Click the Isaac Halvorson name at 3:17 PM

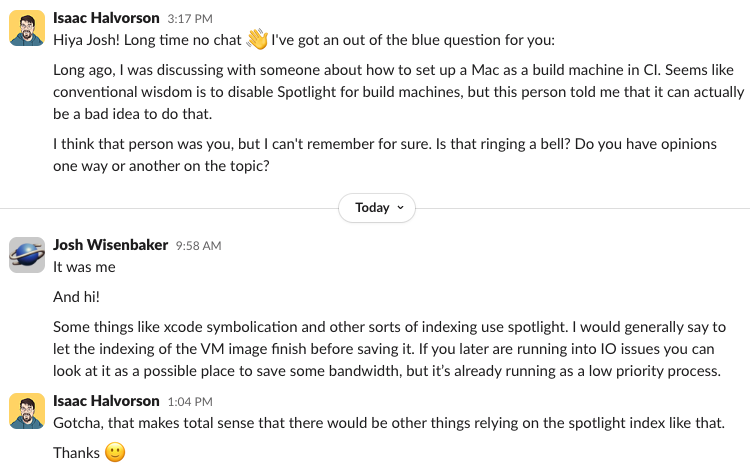click(106, 18)
